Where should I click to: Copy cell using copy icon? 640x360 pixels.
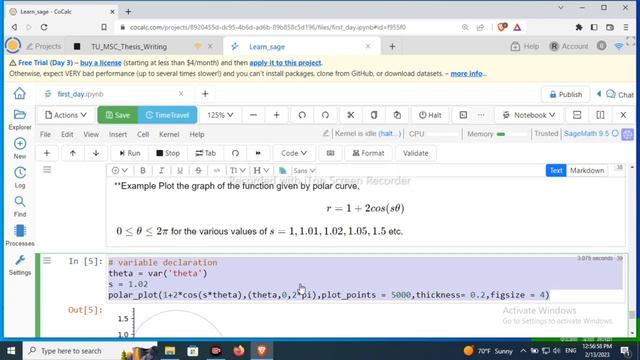[x=374, y=115]
